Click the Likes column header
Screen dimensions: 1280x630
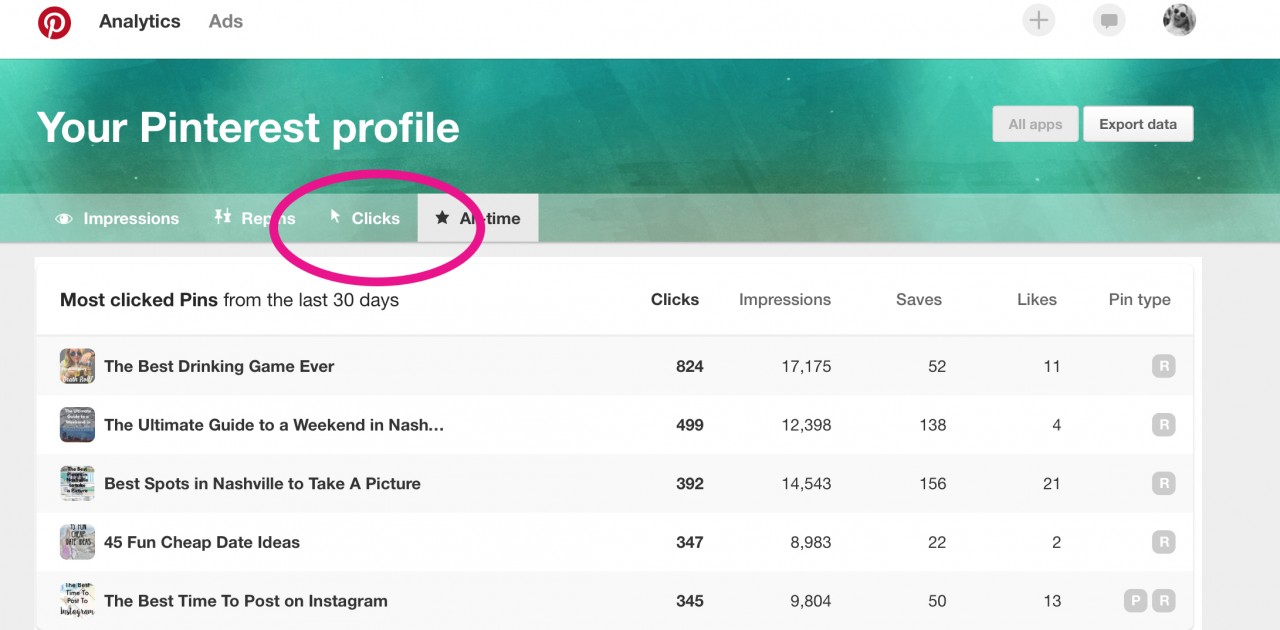coord(1037,299)
